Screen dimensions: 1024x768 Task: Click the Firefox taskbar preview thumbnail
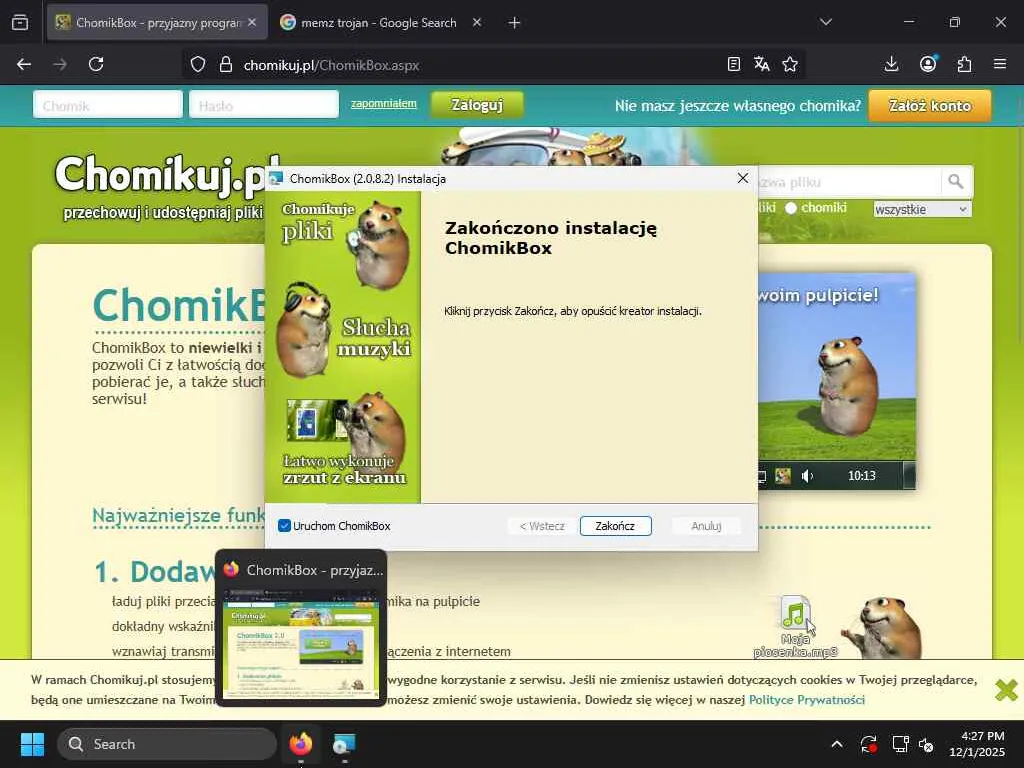coord(301,643)
